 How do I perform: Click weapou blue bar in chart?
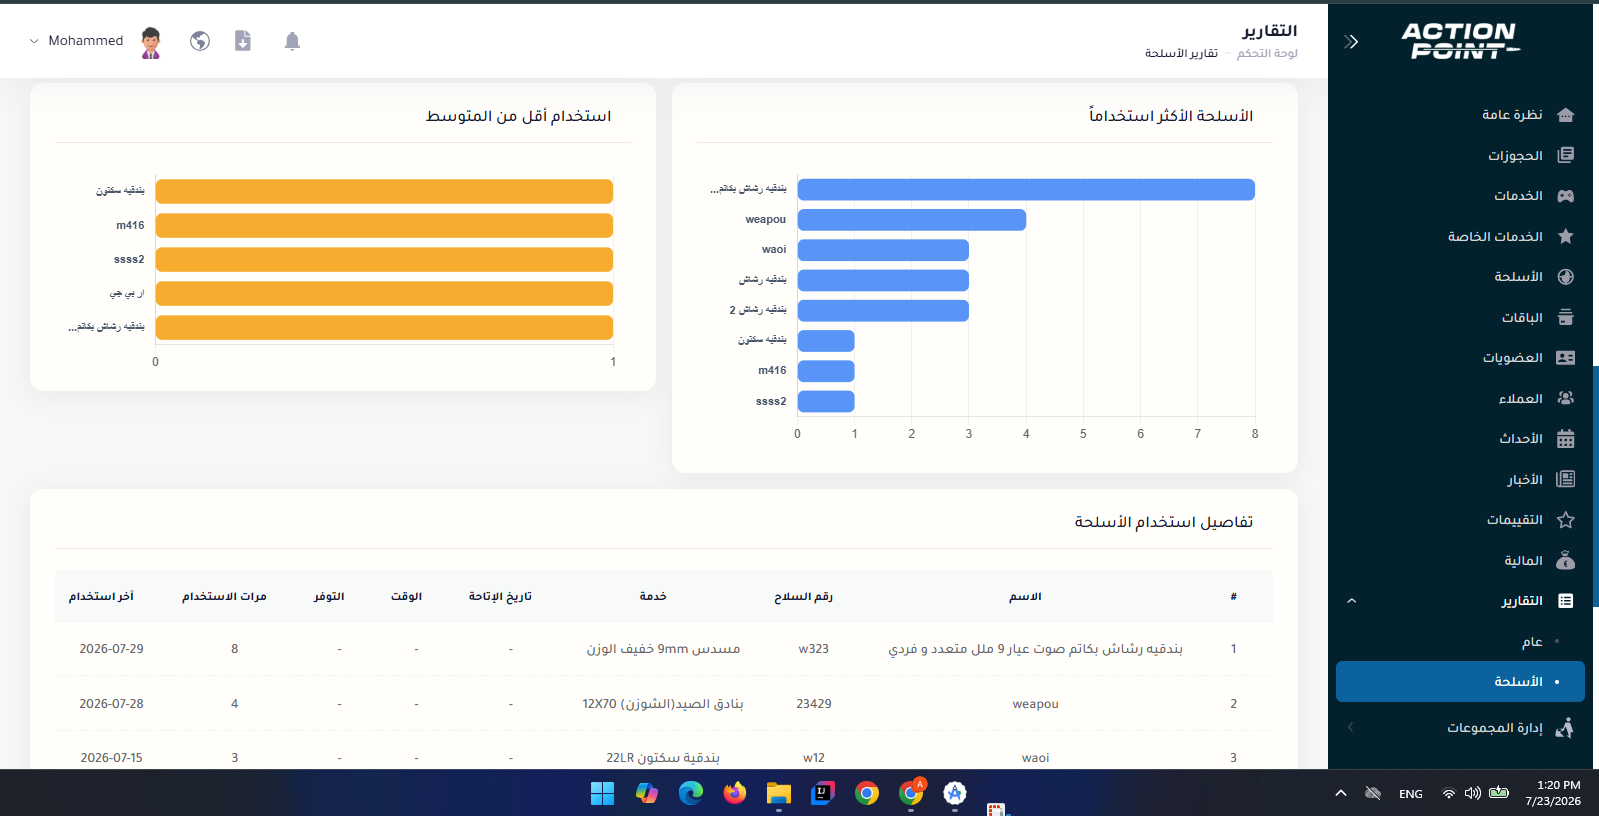coord(912,220)
